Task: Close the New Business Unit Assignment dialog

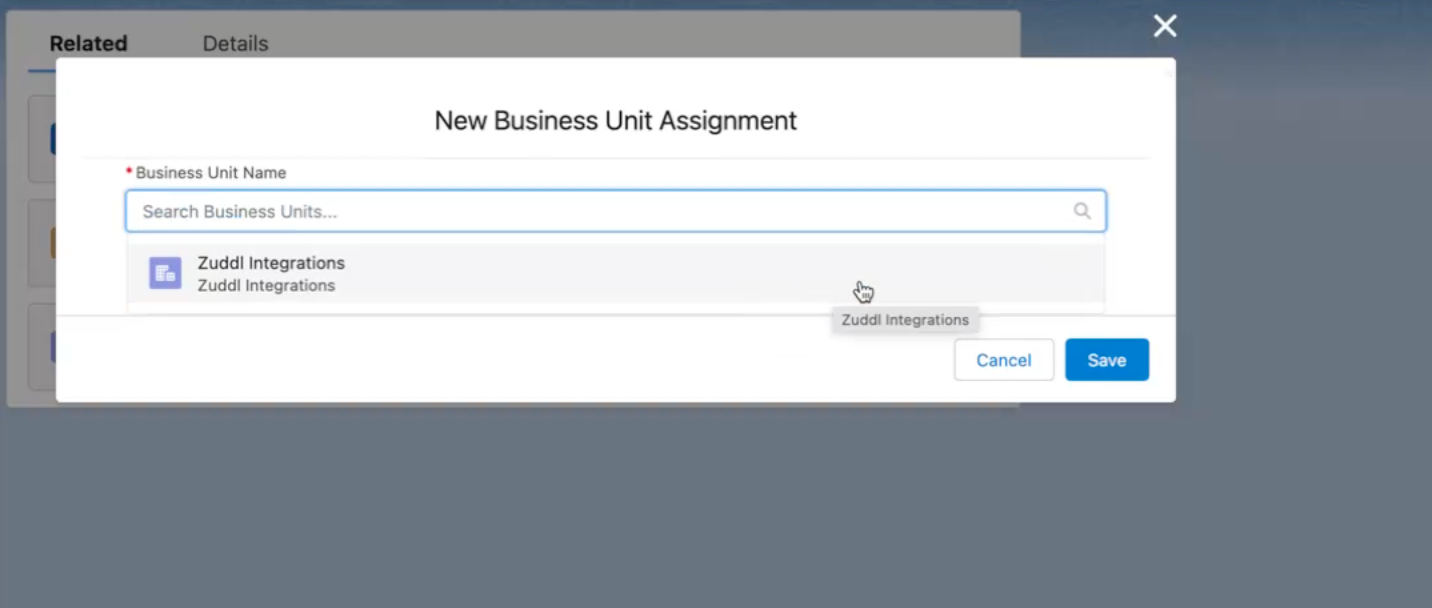Action: pos(1165,26)
